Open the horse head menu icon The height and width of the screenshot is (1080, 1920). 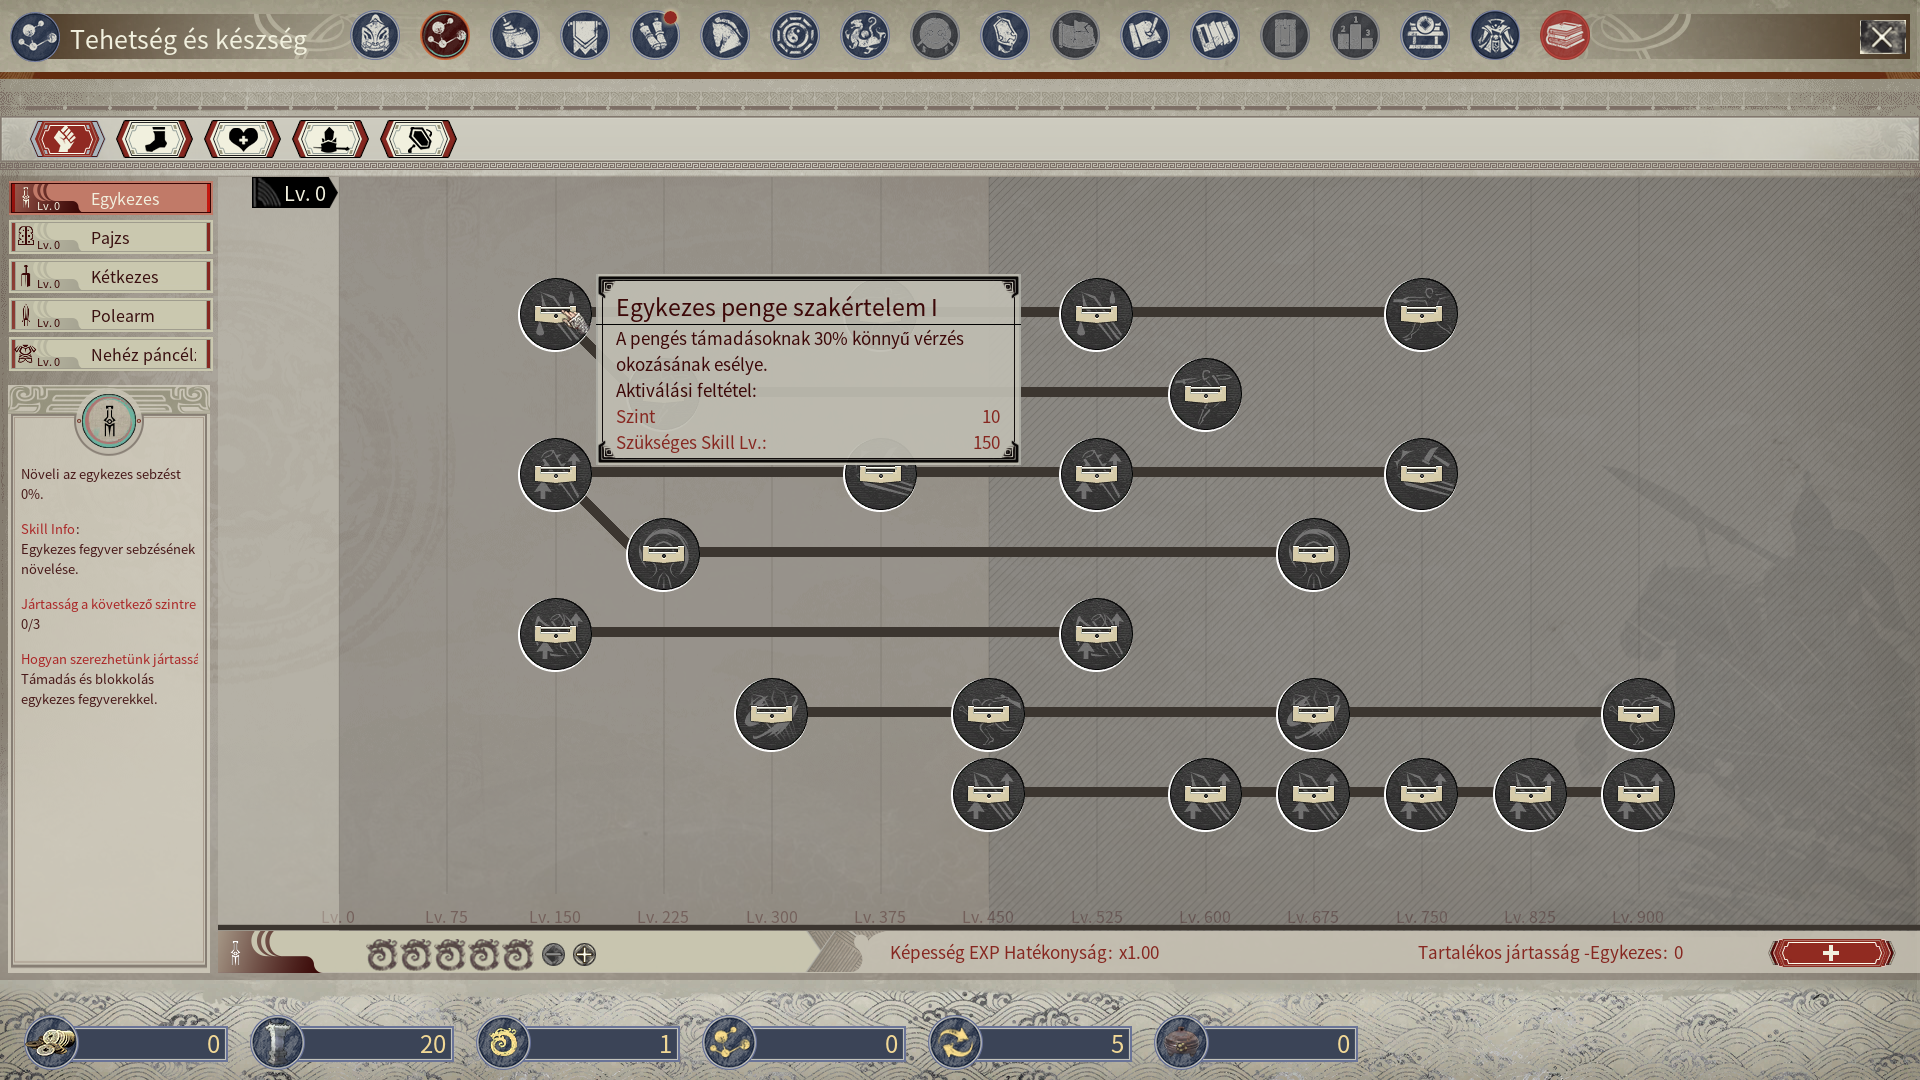(725, 36)
